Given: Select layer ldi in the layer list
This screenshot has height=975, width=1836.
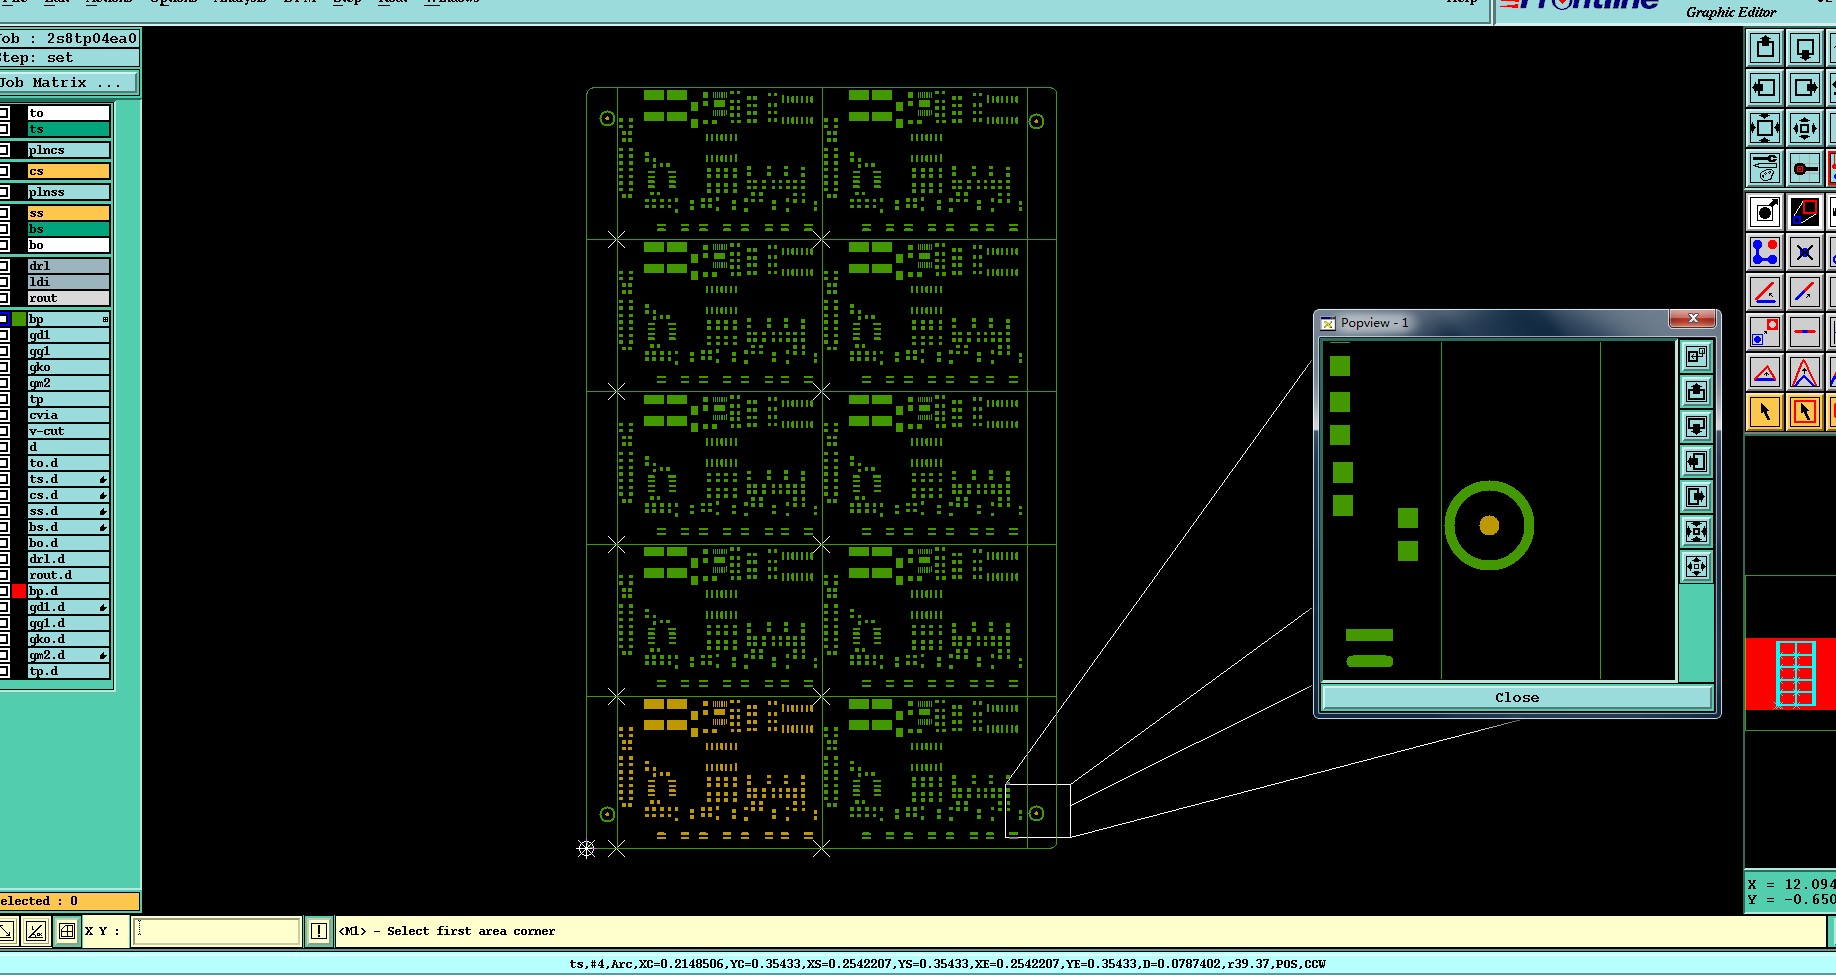Looking at the screenshot, I should [68, 282].
